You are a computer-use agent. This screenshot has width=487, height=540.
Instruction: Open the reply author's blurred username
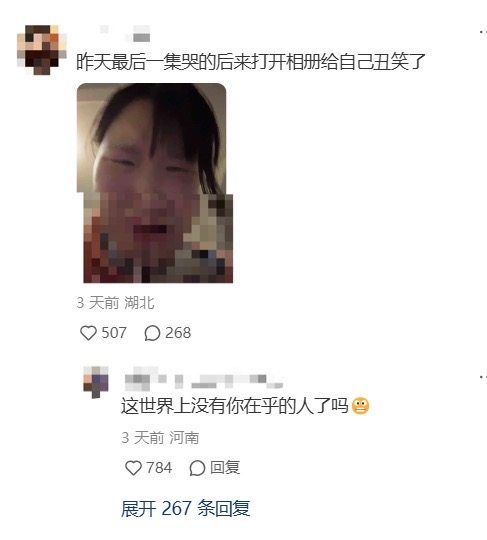(204, 378)
